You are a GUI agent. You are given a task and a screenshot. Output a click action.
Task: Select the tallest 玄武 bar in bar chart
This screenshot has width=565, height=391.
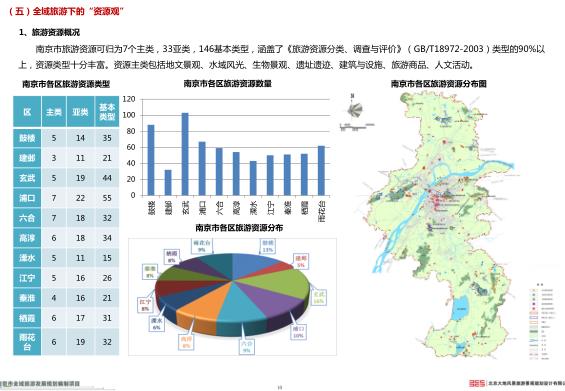click(185, 154)
